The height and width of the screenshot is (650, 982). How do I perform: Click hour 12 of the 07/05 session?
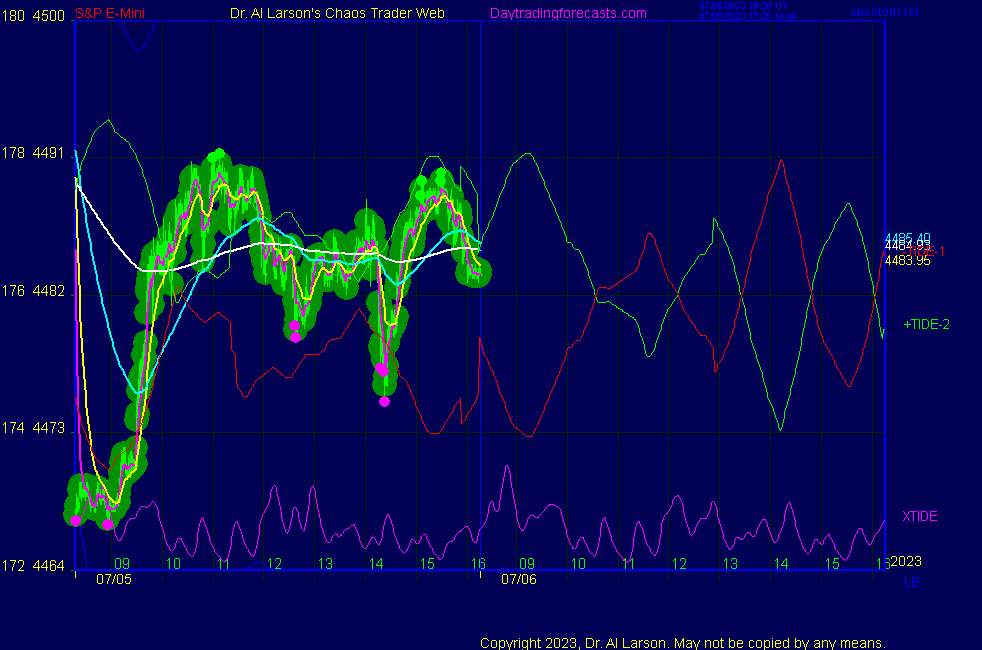click(274, 564)
